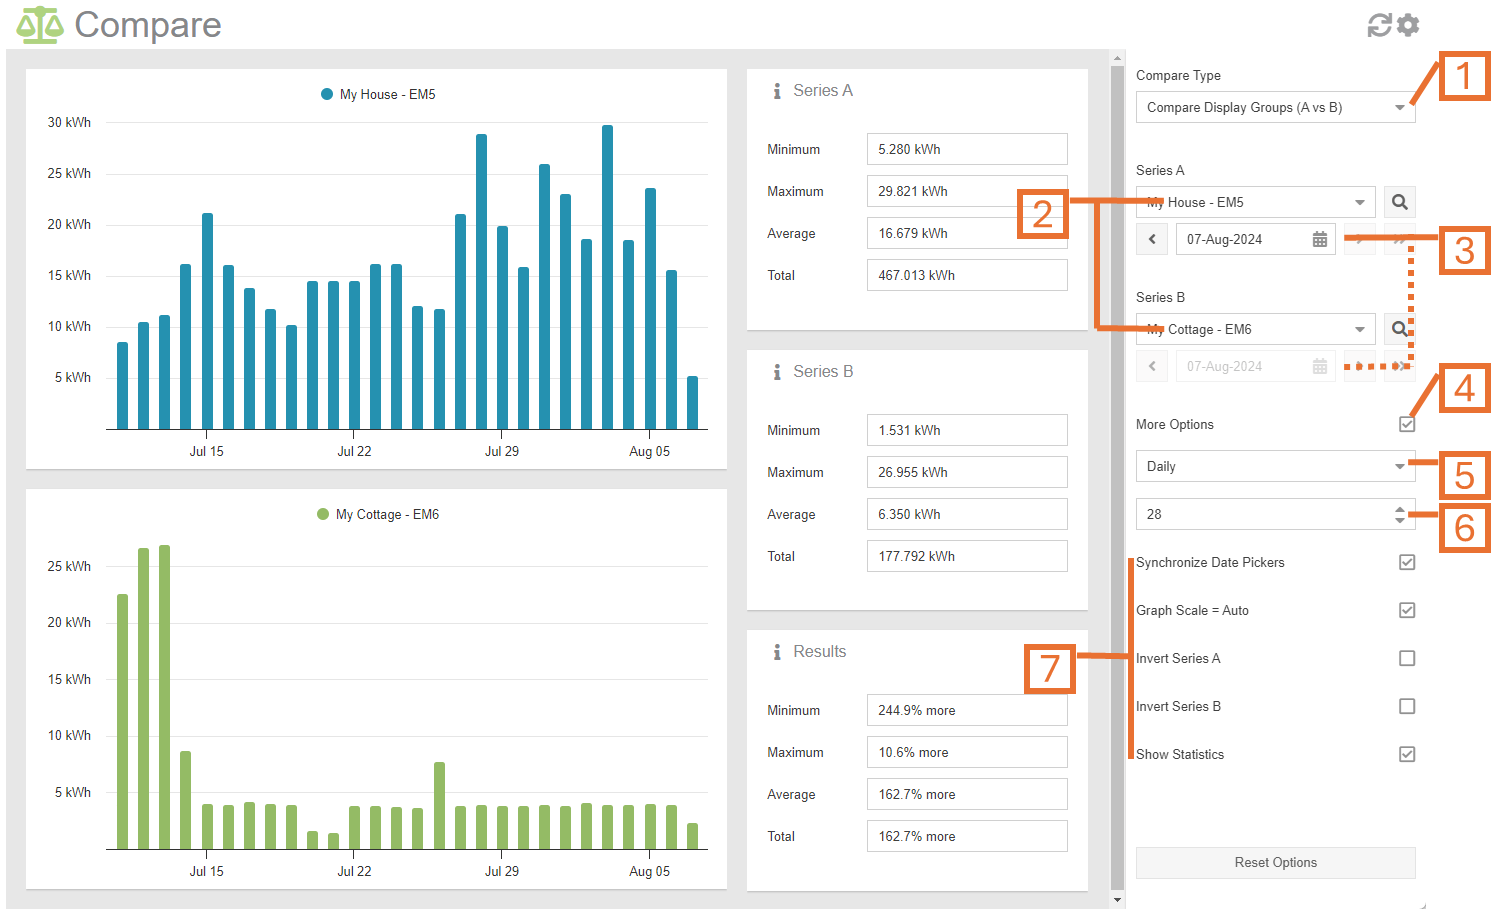This screenshot has width=1497, height=915.
Task: Click the Series B previous date arrow
Action: [x=1152, y=366]
